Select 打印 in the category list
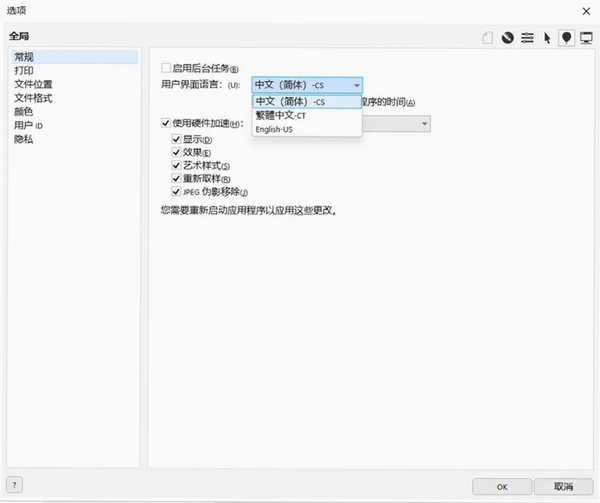This screenshot has height=503, width=600. tap(74, 70)
